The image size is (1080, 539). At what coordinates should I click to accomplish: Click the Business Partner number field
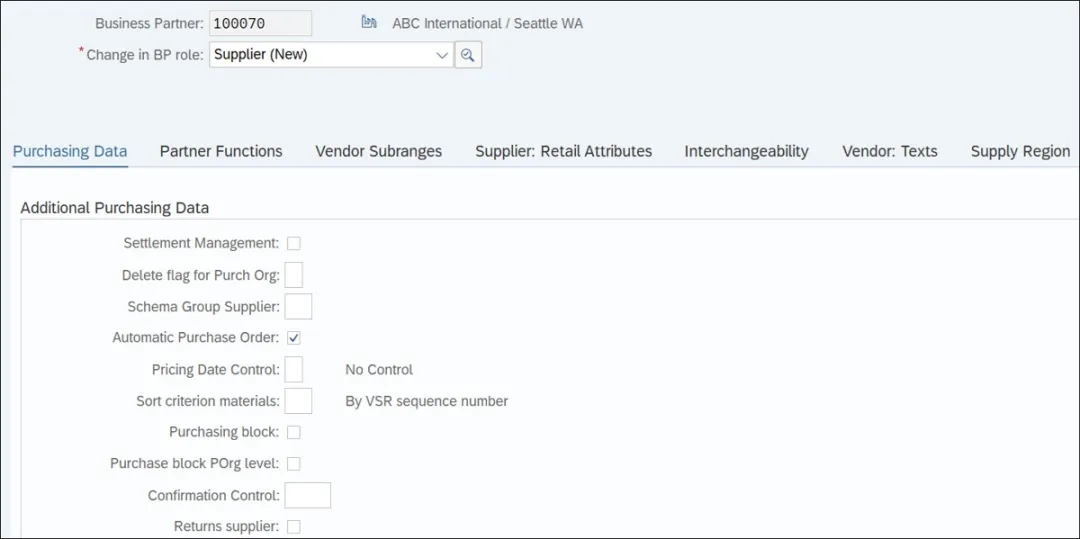click(x=260, y=23)
